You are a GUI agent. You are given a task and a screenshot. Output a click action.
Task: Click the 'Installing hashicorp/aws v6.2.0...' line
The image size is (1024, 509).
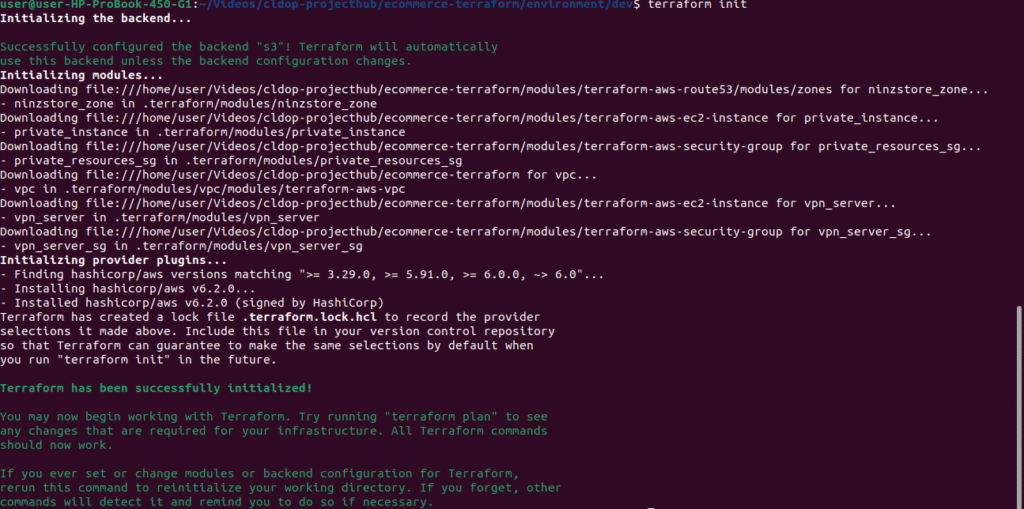[135, 289]
